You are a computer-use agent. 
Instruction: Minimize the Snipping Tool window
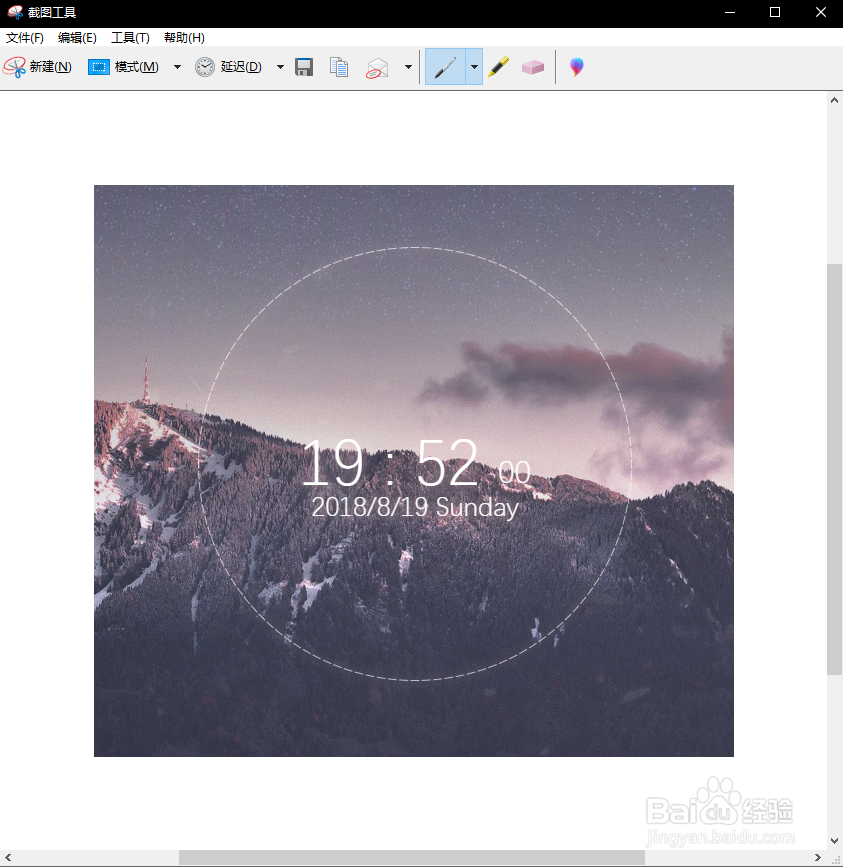(730, 12)
